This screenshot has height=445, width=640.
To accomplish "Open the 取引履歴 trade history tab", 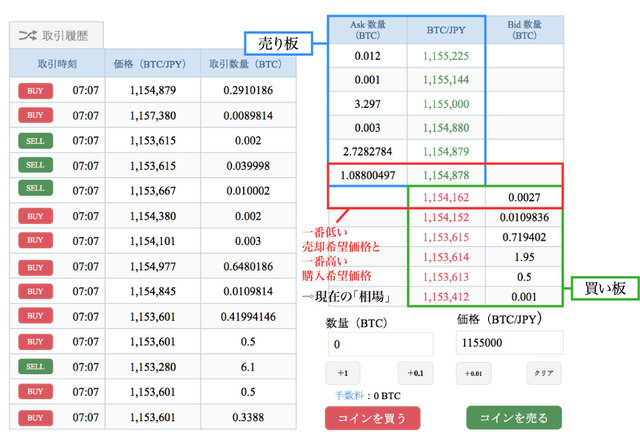I will [x=62, y=35].
